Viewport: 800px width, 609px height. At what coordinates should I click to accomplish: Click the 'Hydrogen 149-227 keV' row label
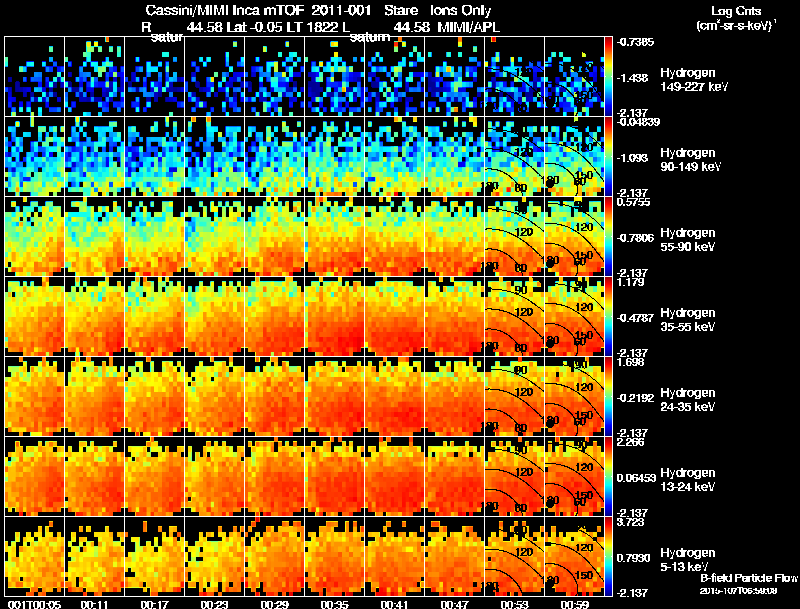[x=693, y=80]
